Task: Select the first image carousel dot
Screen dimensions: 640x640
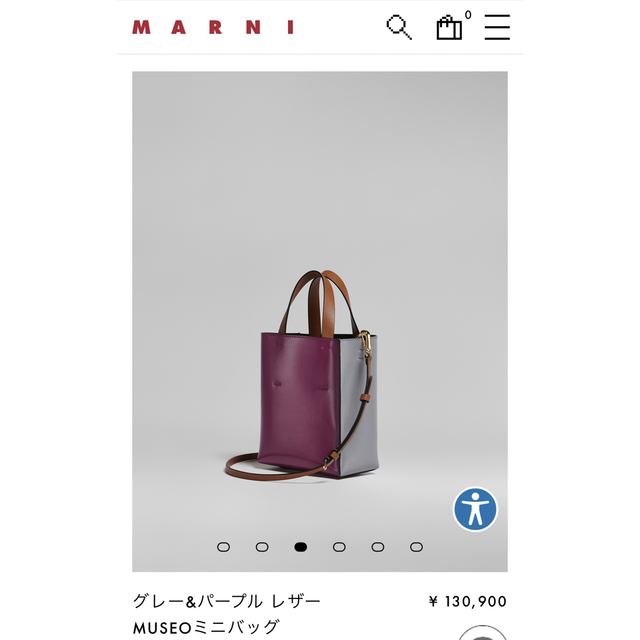Action: pos(223,547)
